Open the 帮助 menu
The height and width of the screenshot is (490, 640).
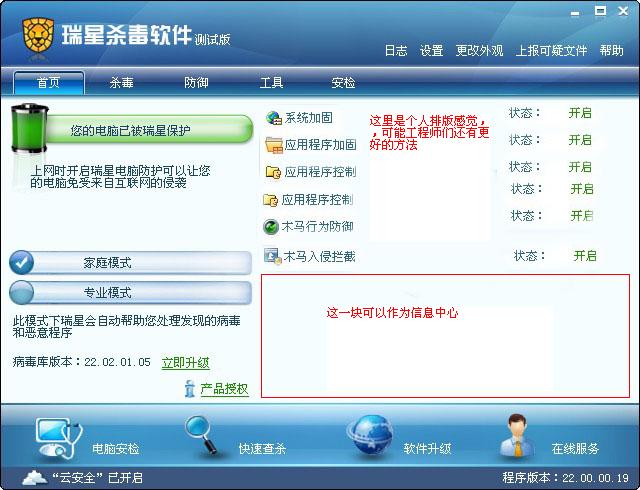611,51
